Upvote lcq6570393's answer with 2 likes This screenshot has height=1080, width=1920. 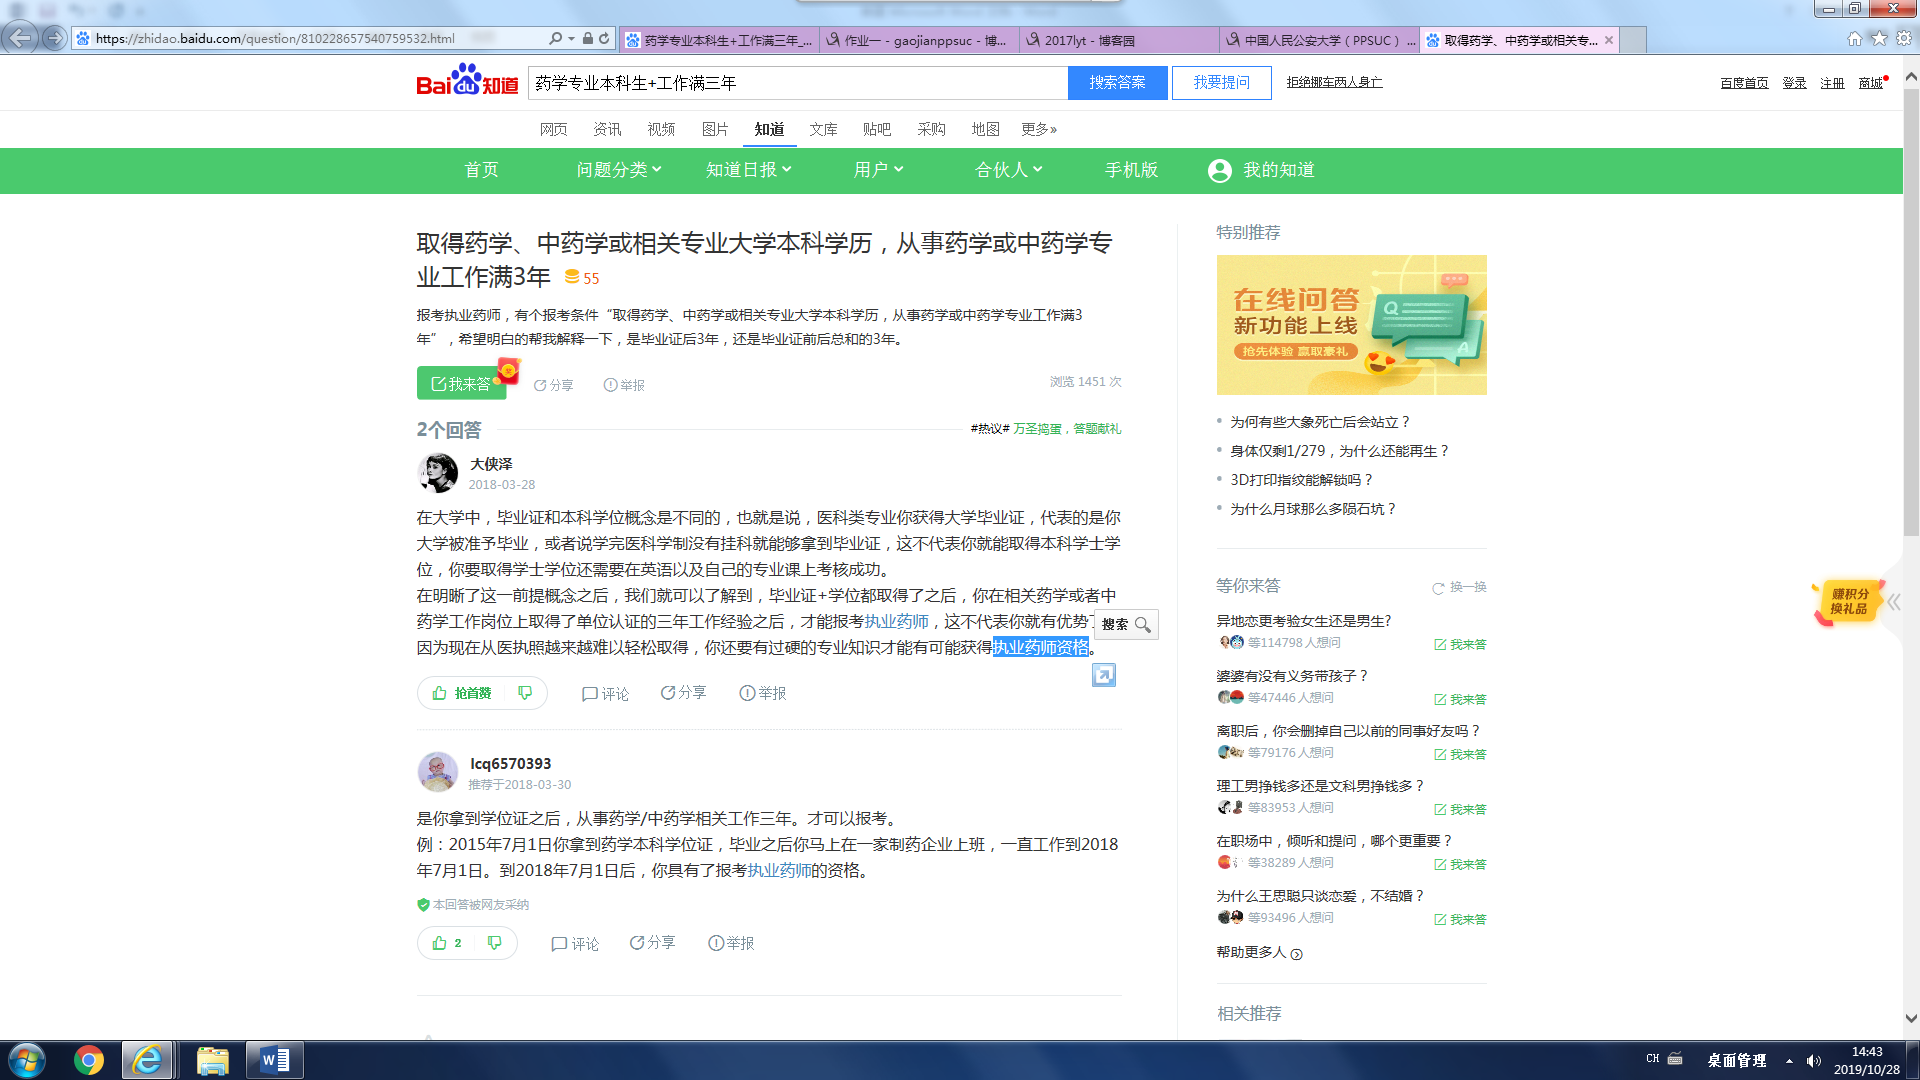[440, 943]
